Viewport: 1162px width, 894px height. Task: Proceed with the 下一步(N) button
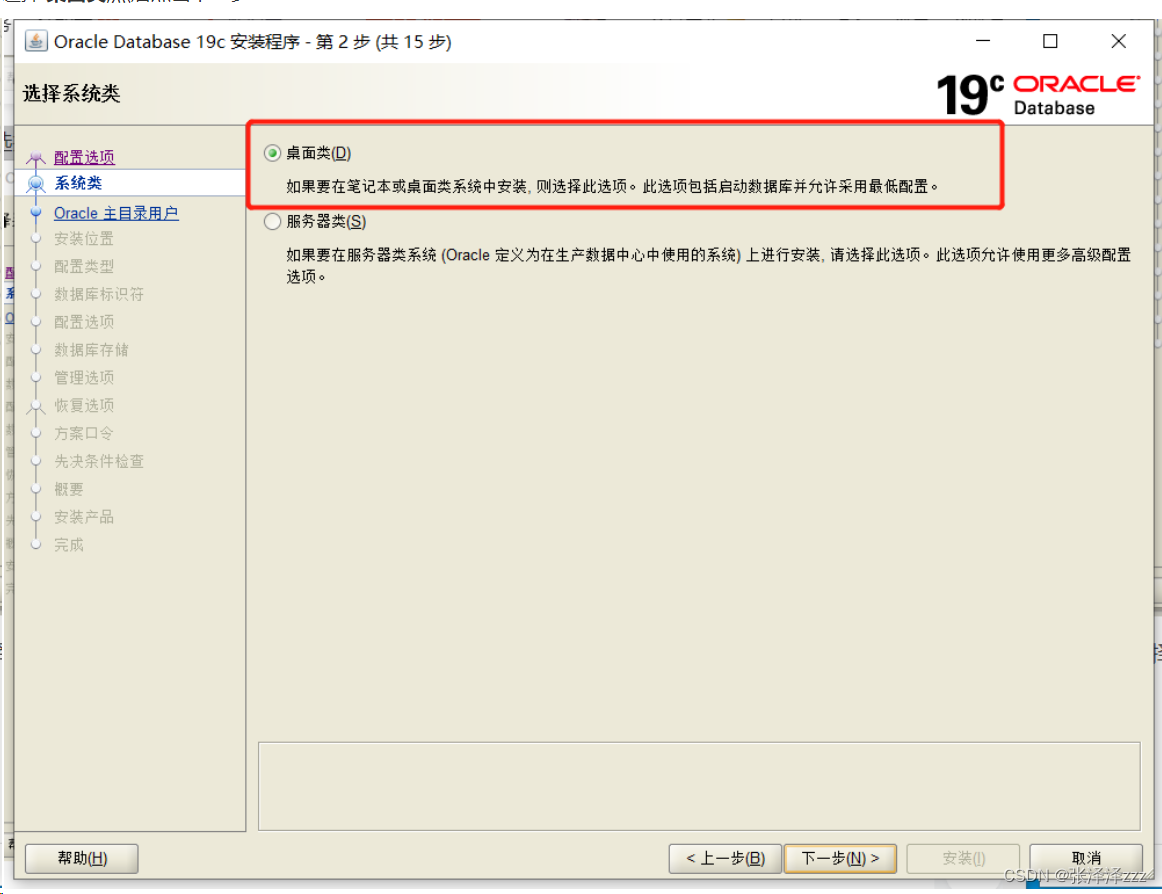tap(840, 858)
